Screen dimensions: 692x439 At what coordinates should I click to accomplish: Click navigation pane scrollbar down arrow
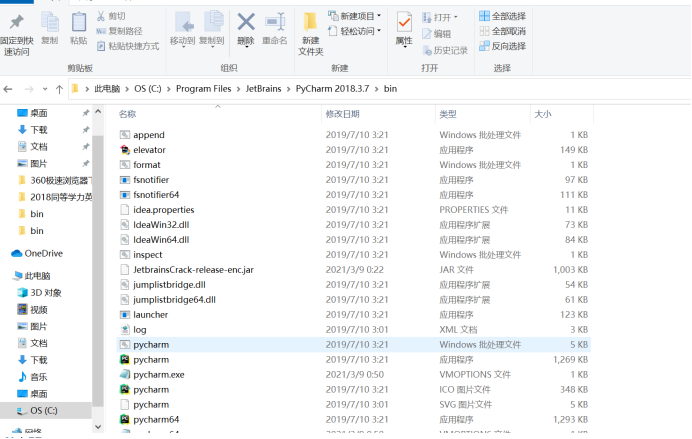click(x=98, y=427)
